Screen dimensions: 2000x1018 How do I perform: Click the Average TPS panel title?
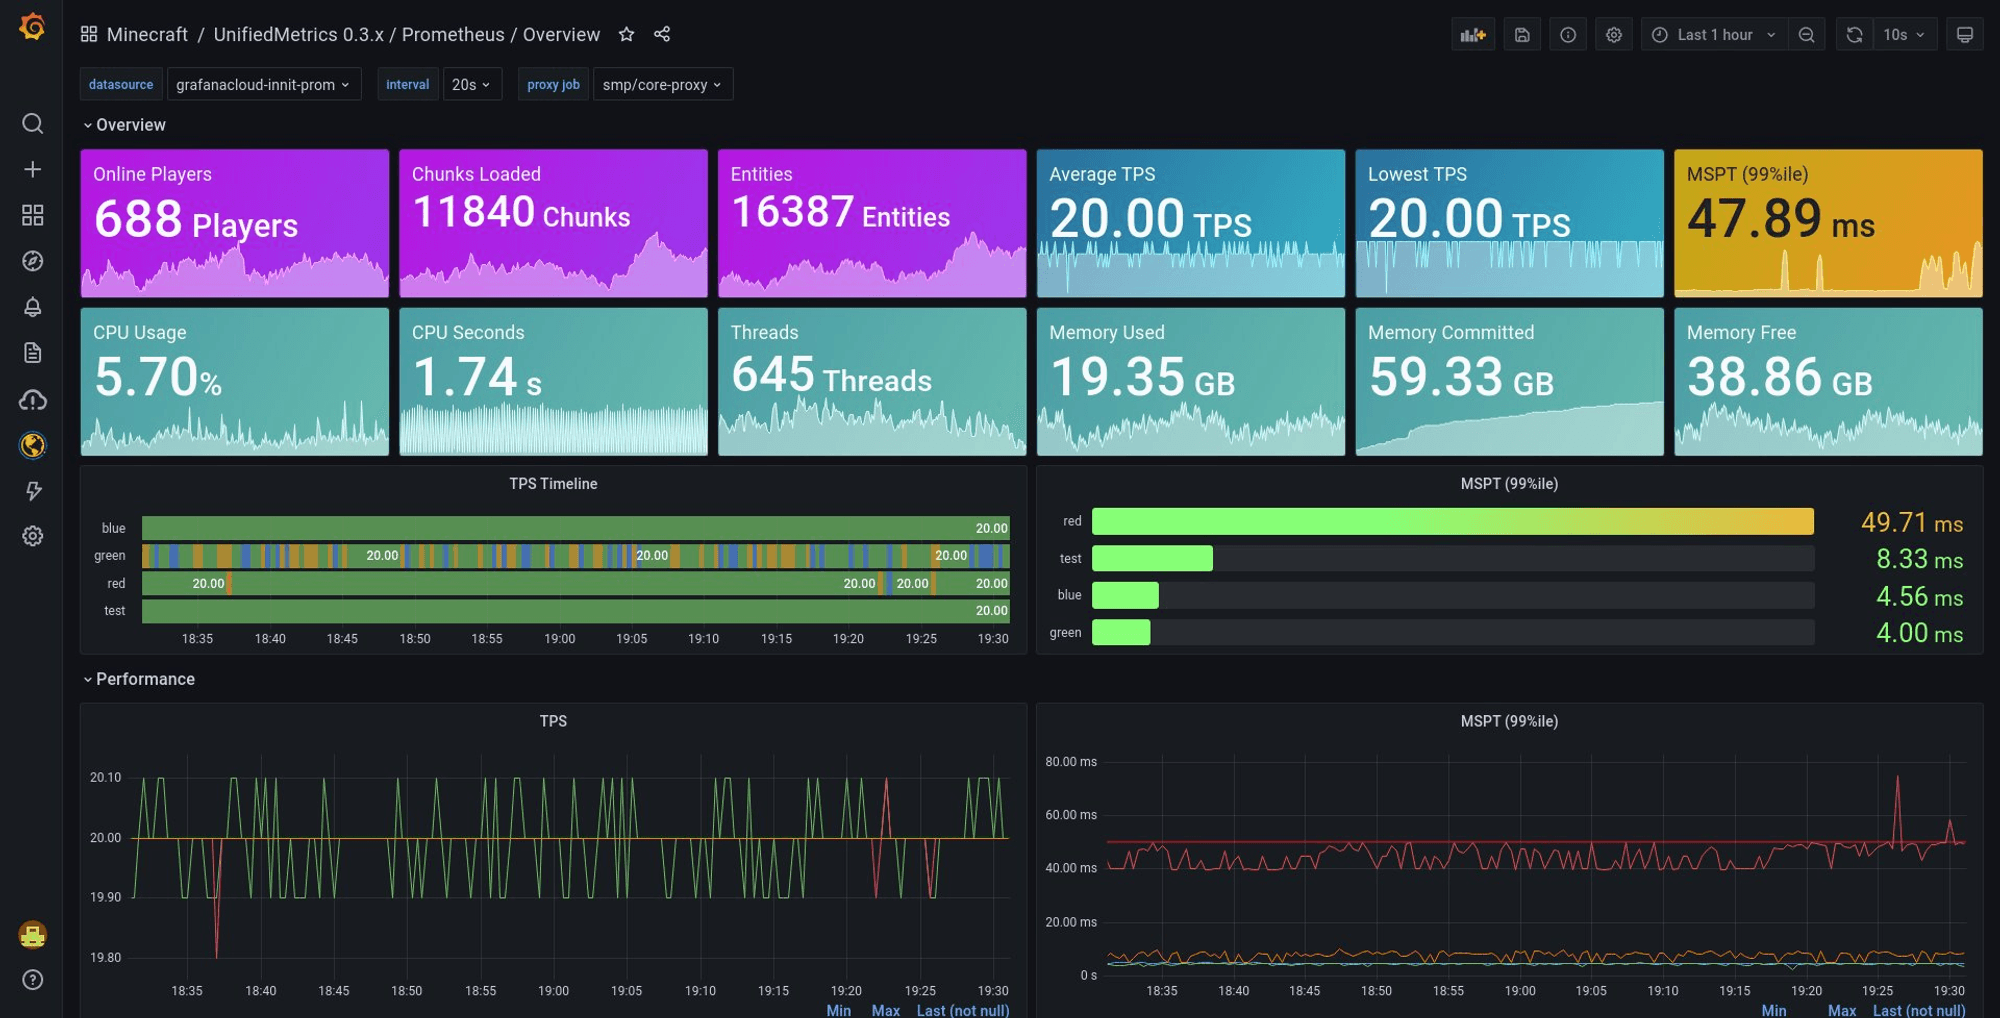point(1102,174)
